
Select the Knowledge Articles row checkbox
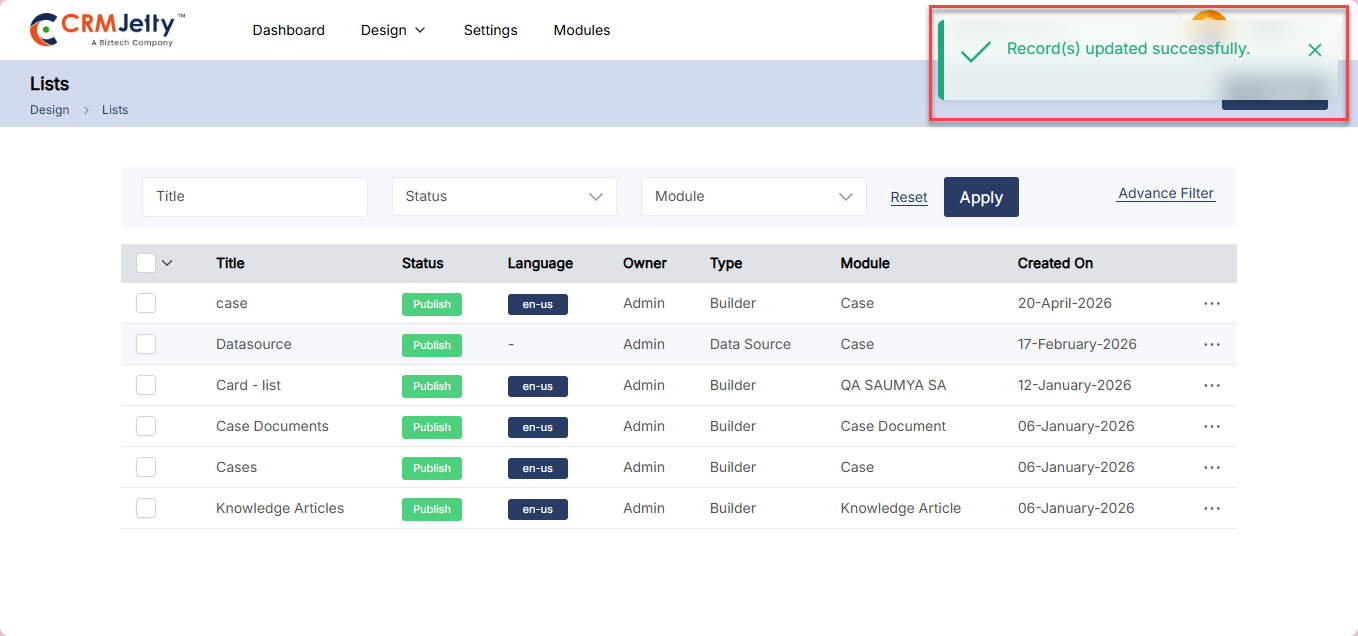(x=146, y=508)
